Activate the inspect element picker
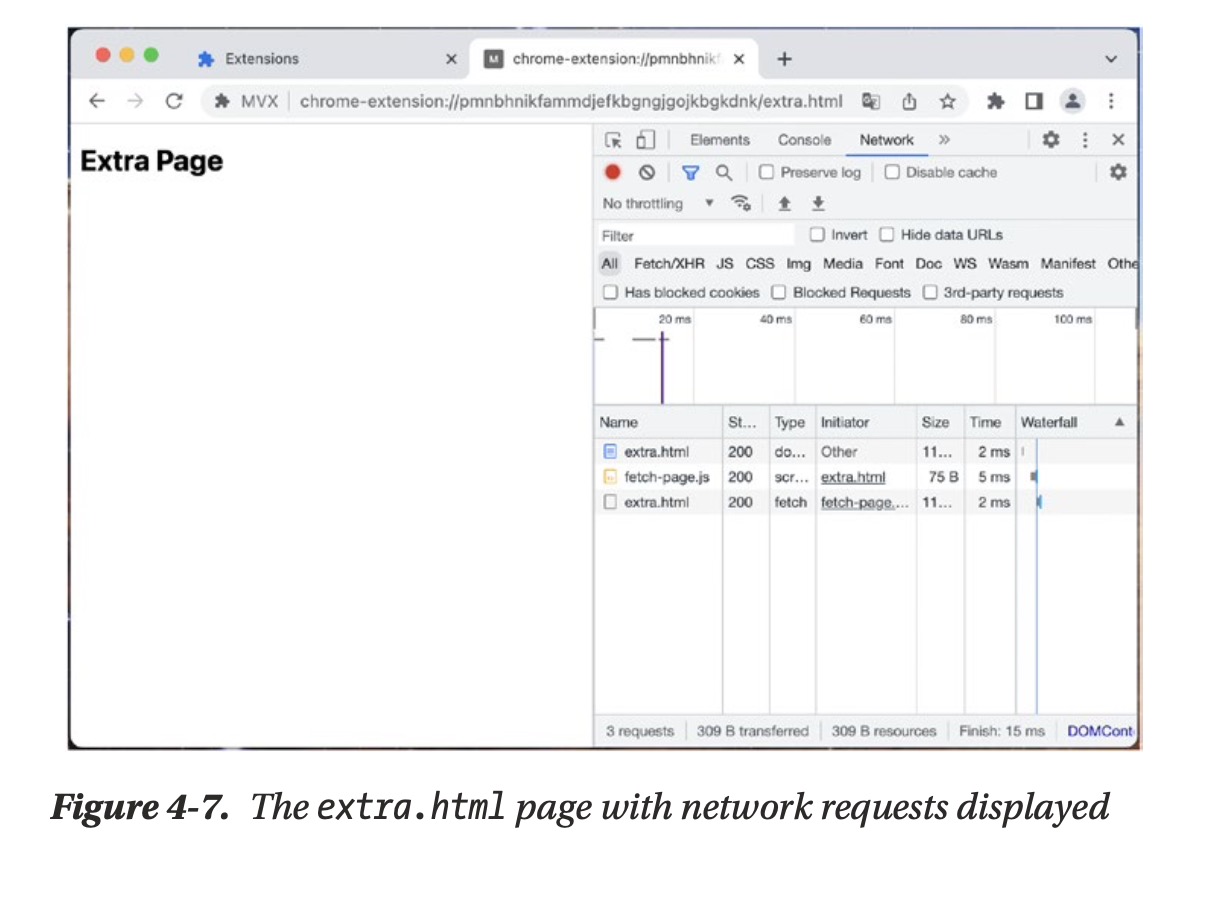1206x902 pixels. coord(613,140)
